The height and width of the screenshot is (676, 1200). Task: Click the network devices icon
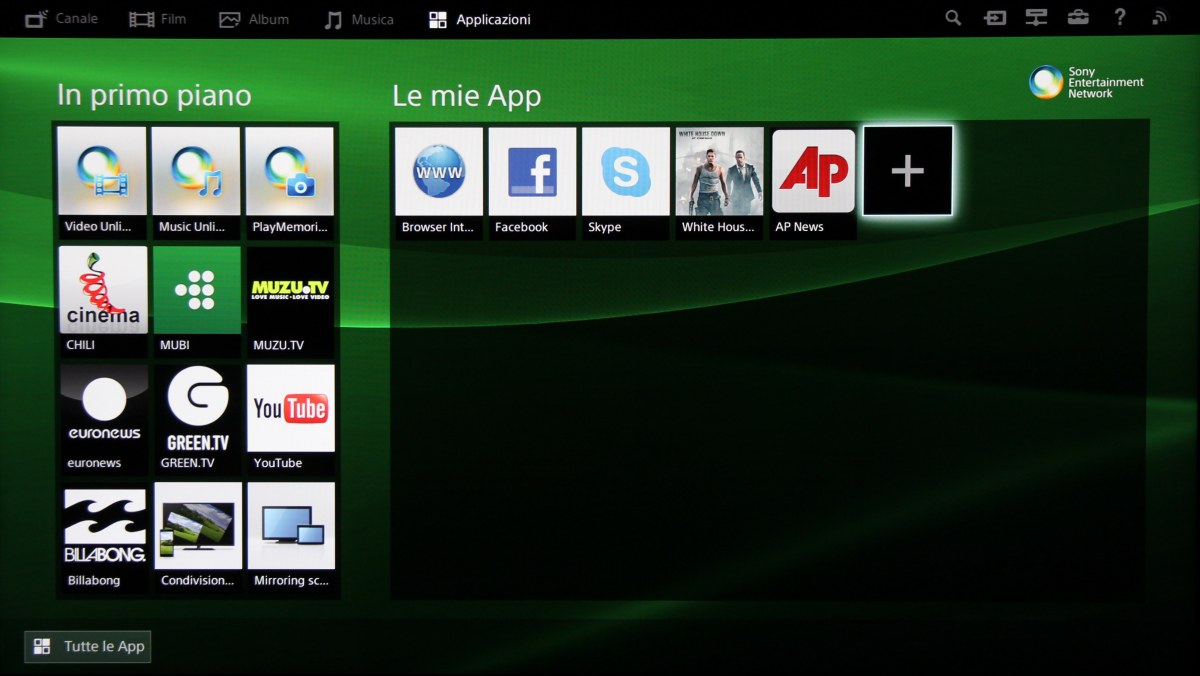pos(1036,18)
